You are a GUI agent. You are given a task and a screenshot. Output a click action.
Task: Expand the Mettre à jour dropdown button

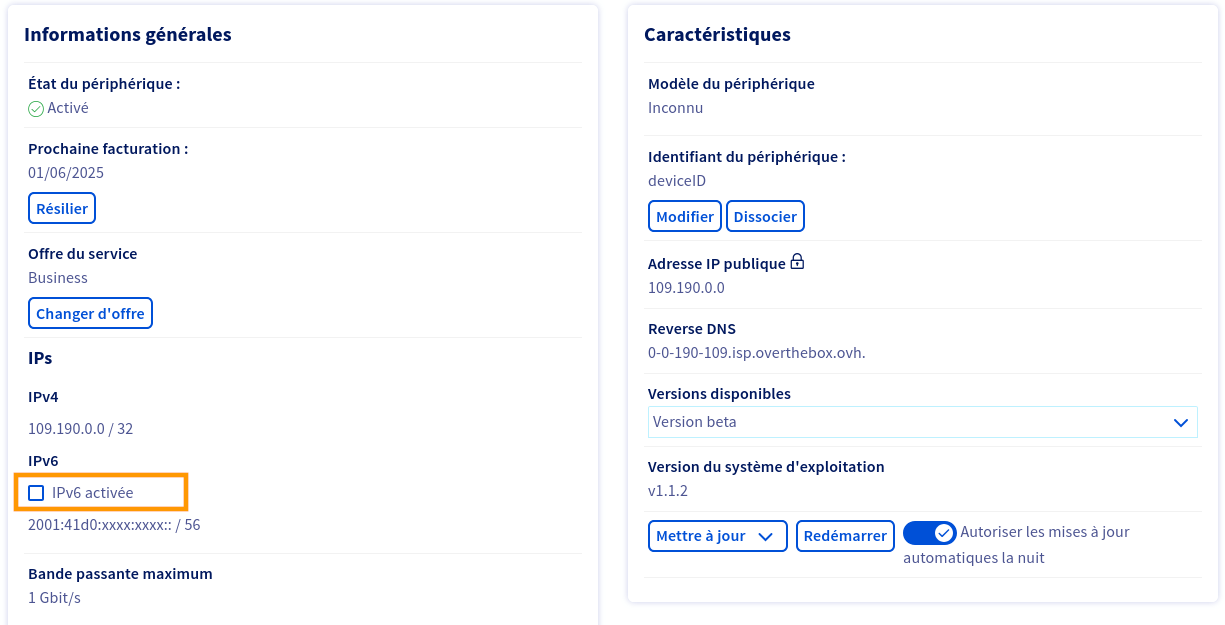[x=717, y=536]
